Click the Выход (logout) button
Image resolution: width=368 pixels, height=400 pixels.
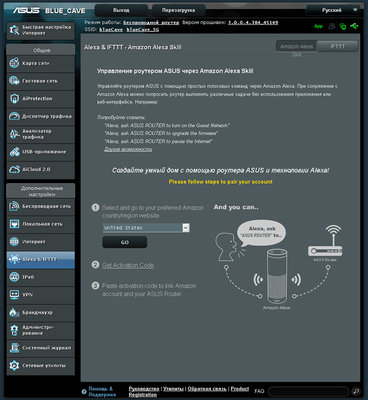pos(121,10)
